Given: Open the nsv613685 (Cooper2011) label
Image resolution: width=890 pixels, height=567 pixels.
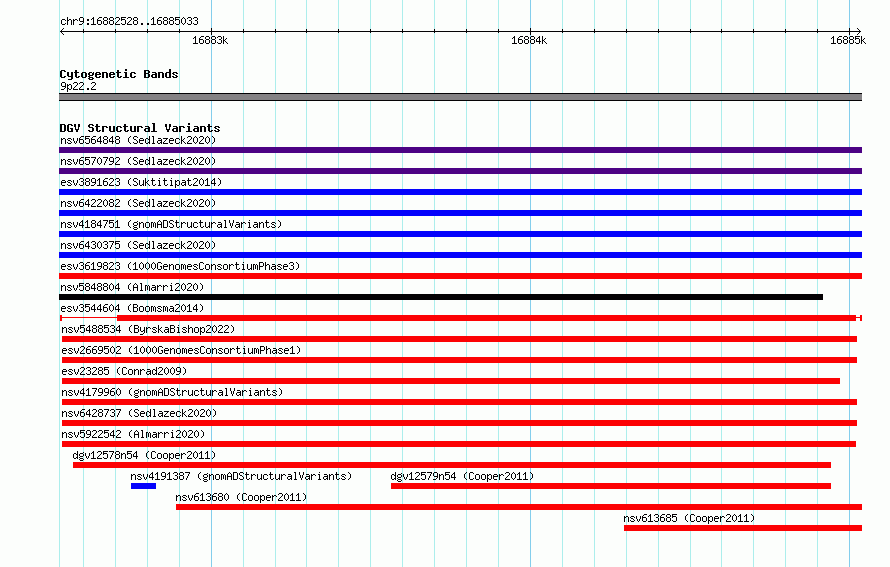Looking at the screenshot, I should coord(689,518).
